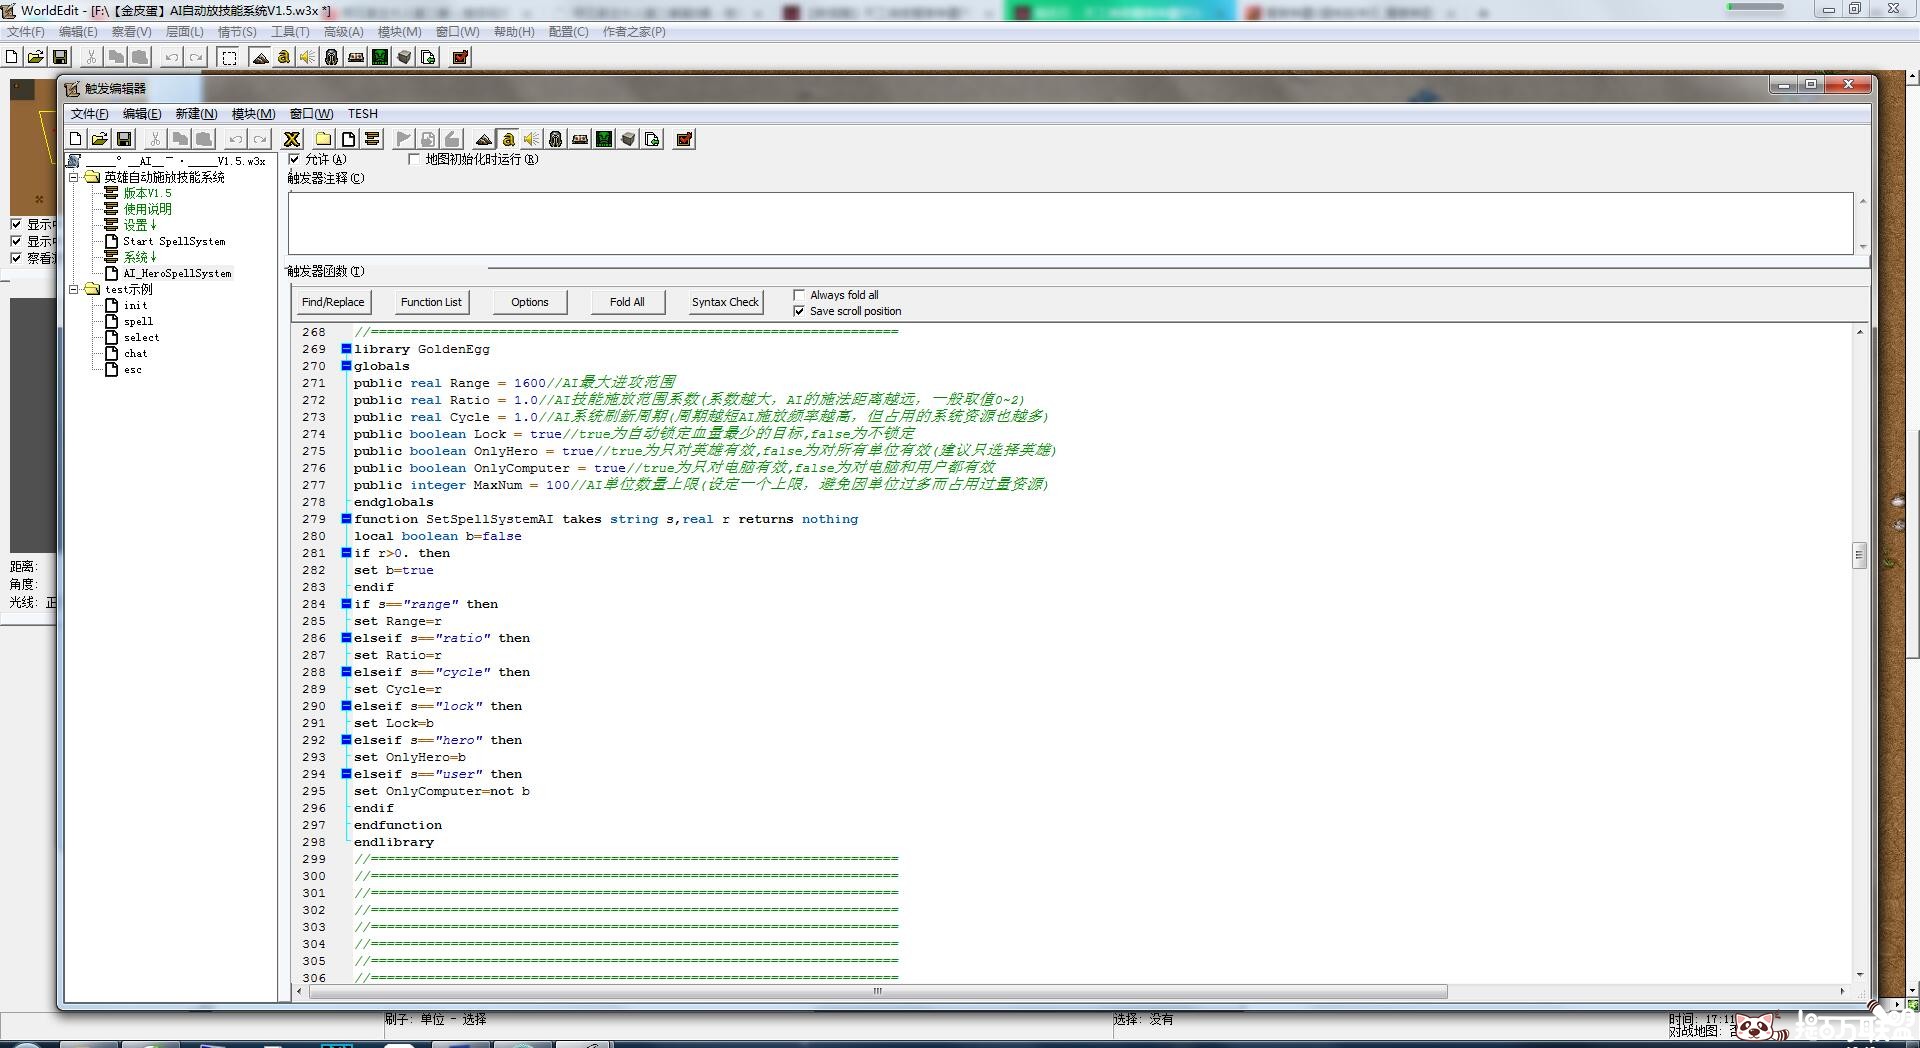
Task: Save the map from trigger editor toolbar
Action: tap(124, 139)
